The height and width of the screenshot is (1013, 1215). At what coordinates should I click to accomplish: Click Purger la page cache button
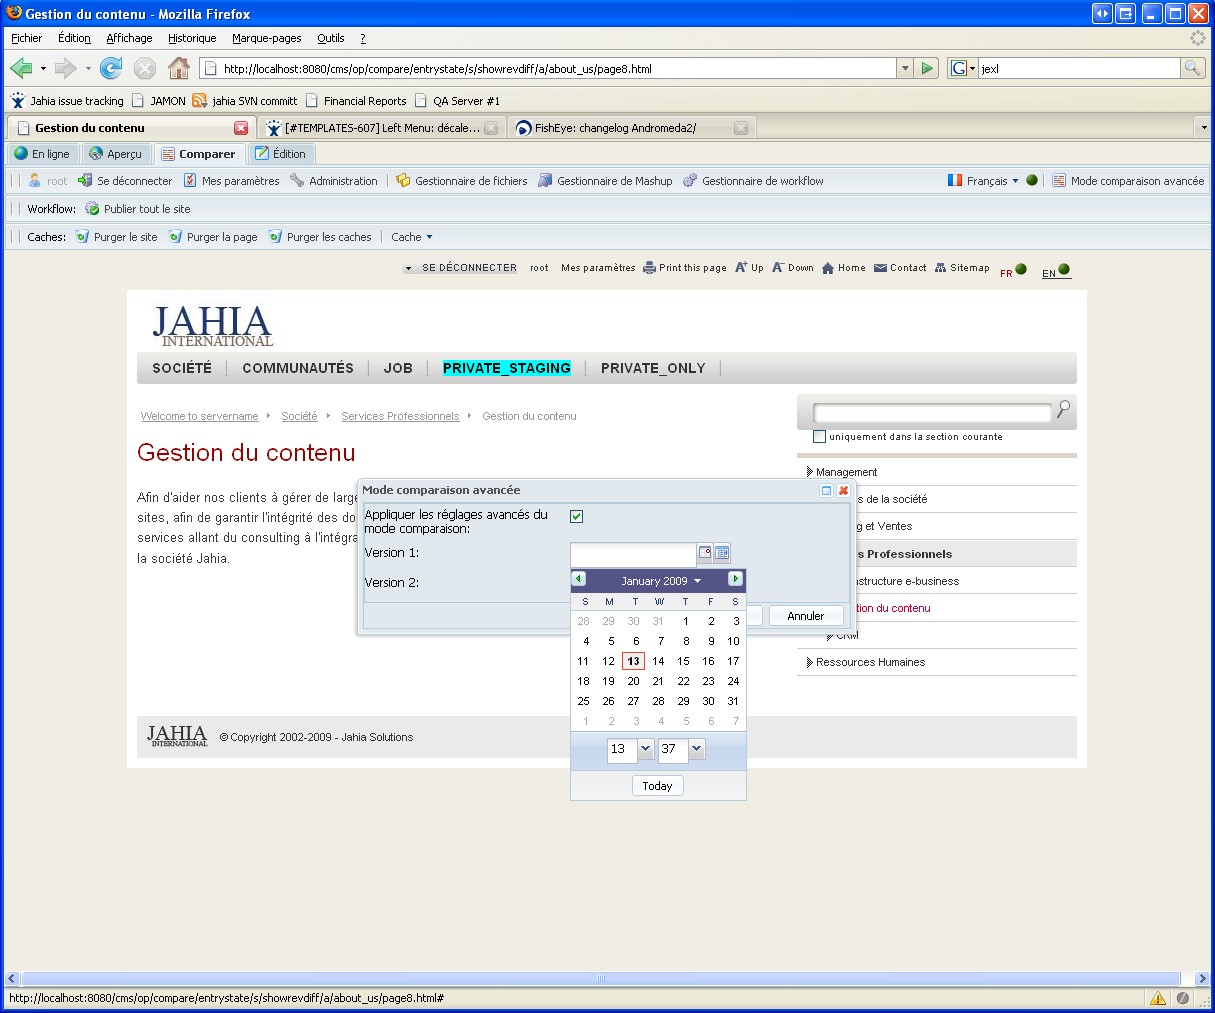click(x=213, y=237)
